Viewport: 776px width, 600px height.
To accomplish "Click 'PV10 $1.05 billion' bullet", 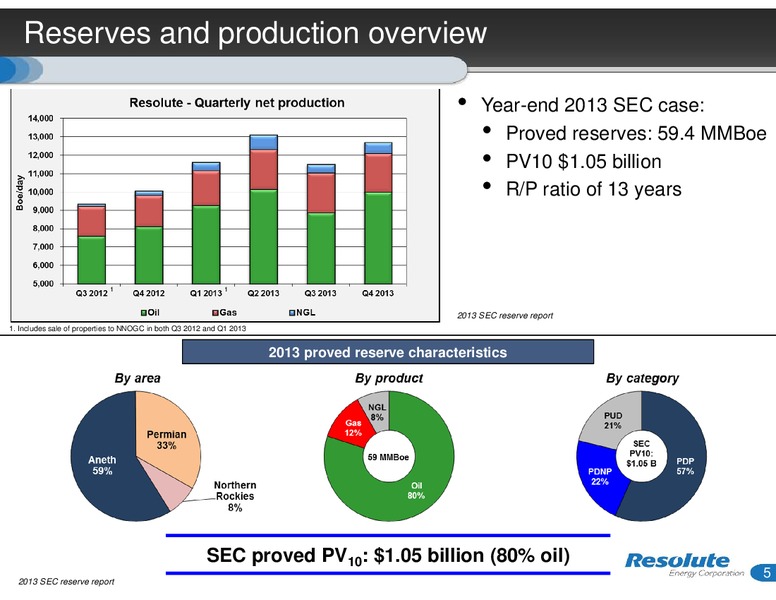I will click(583, 161).
